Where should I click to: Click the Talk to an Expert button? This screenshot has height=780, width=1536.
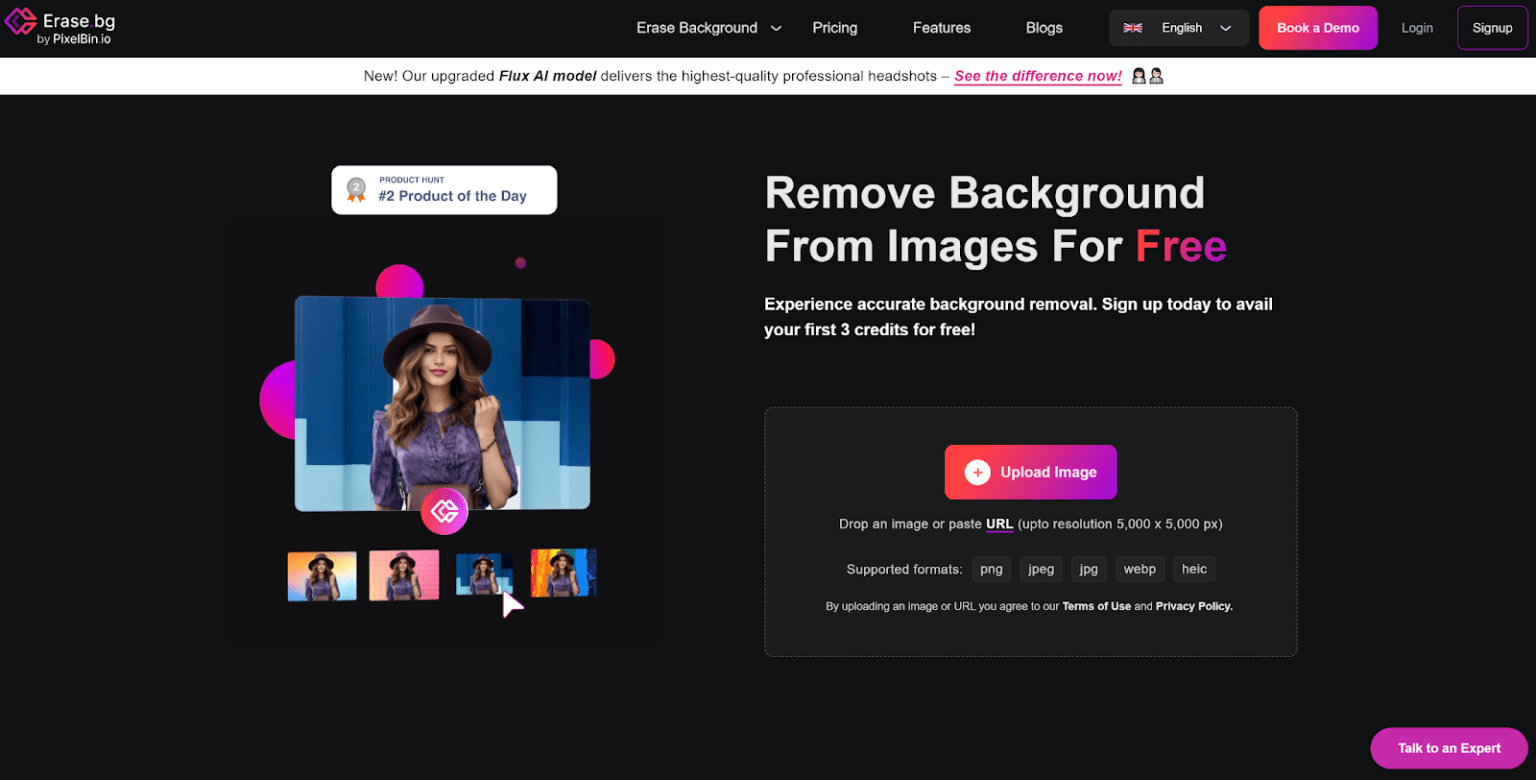click(1447, 748)
